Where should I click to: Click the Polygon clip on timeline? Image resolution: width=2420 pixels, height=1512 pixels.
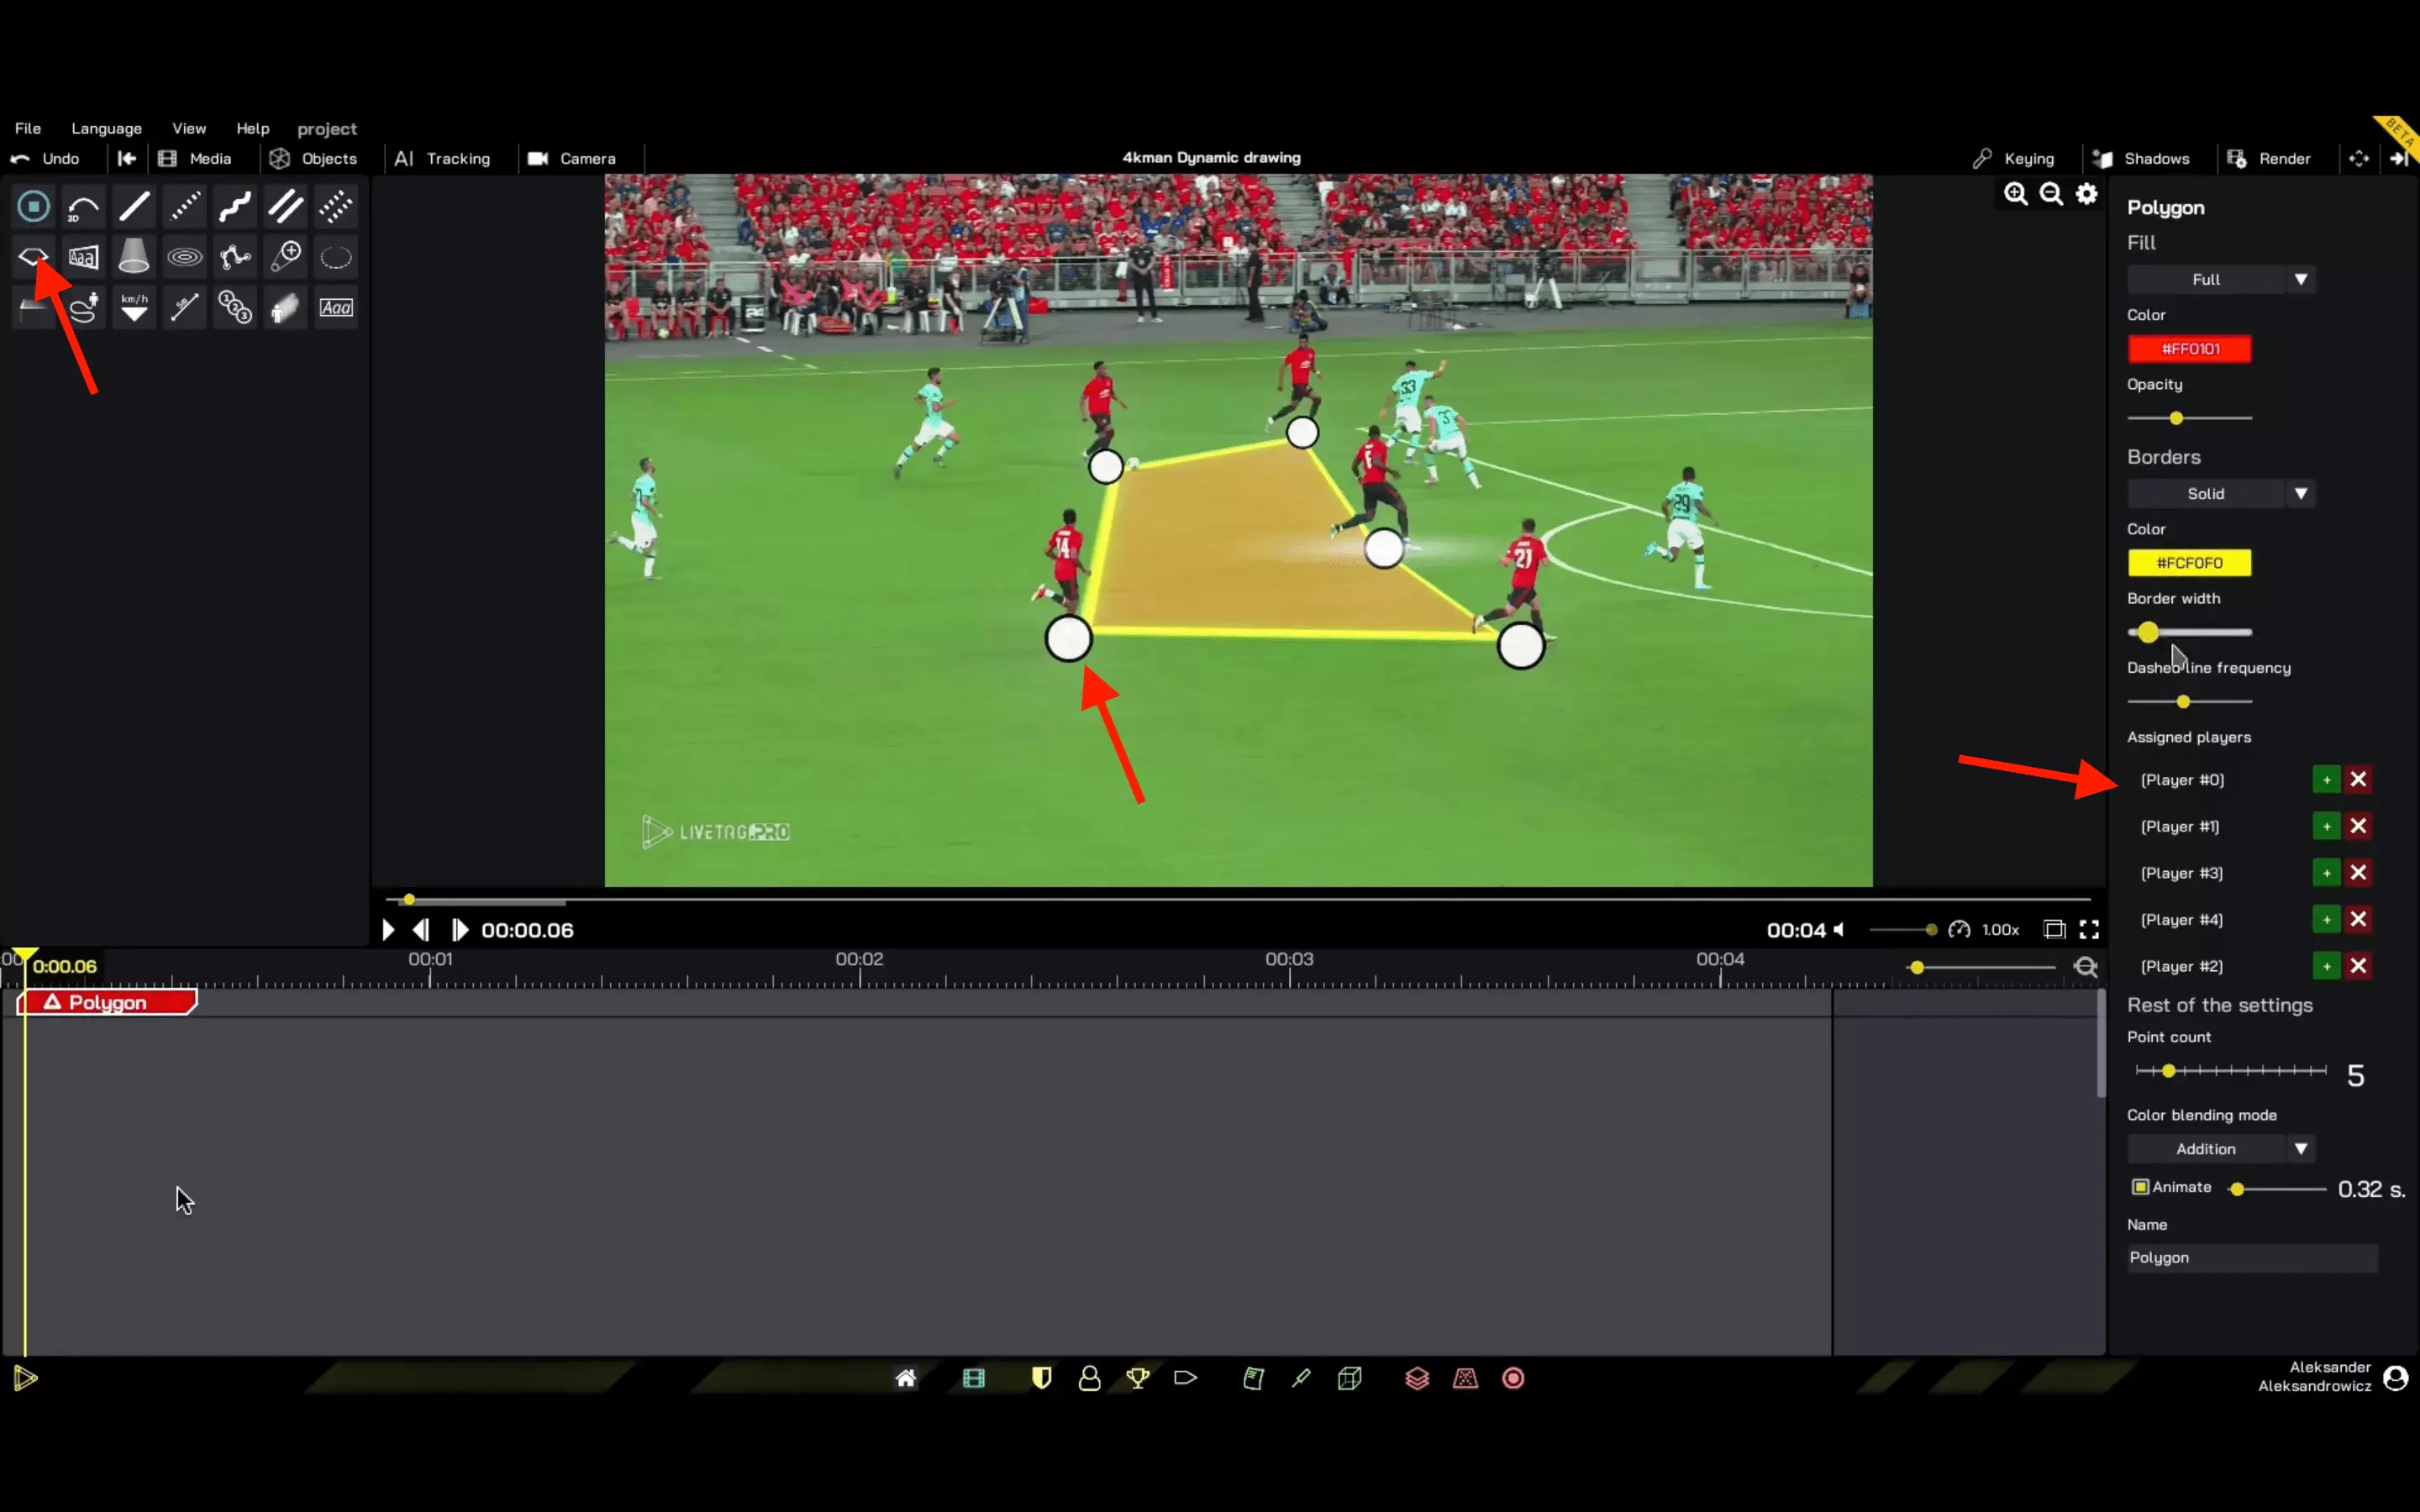click(107, 1002)
